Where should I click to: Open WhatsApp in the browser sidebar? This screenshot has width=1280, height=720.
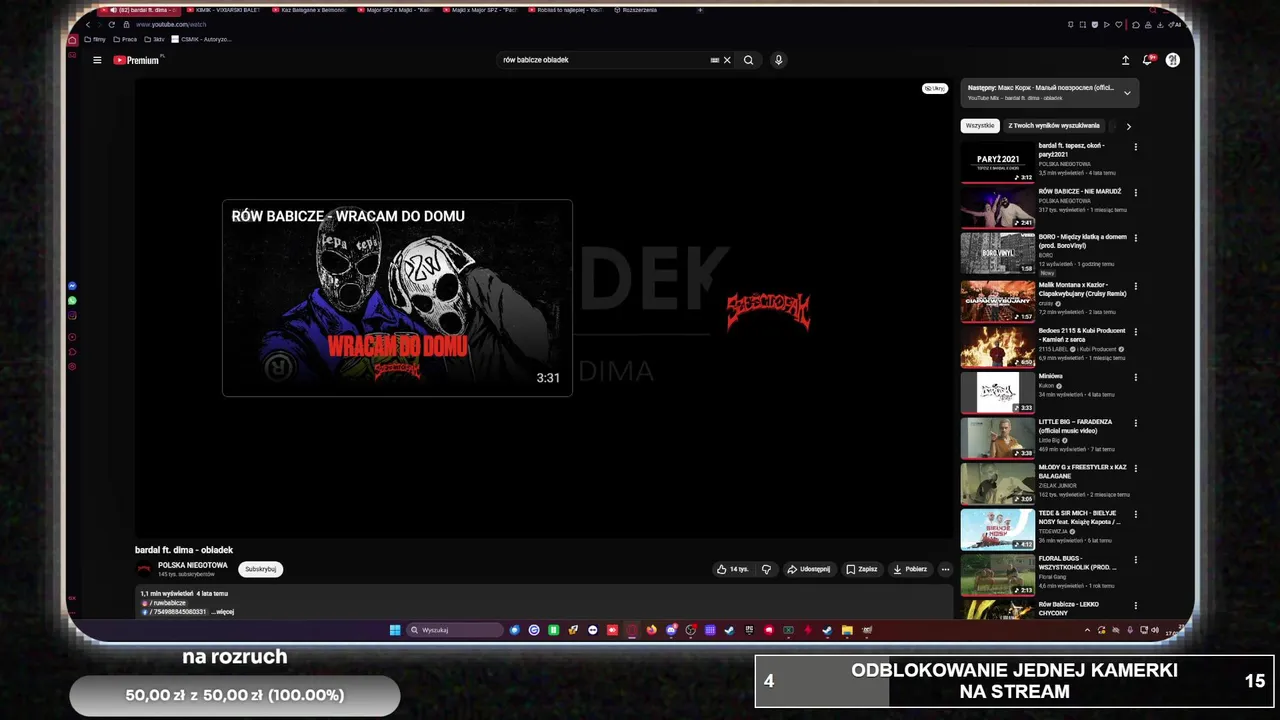(72, 301)
